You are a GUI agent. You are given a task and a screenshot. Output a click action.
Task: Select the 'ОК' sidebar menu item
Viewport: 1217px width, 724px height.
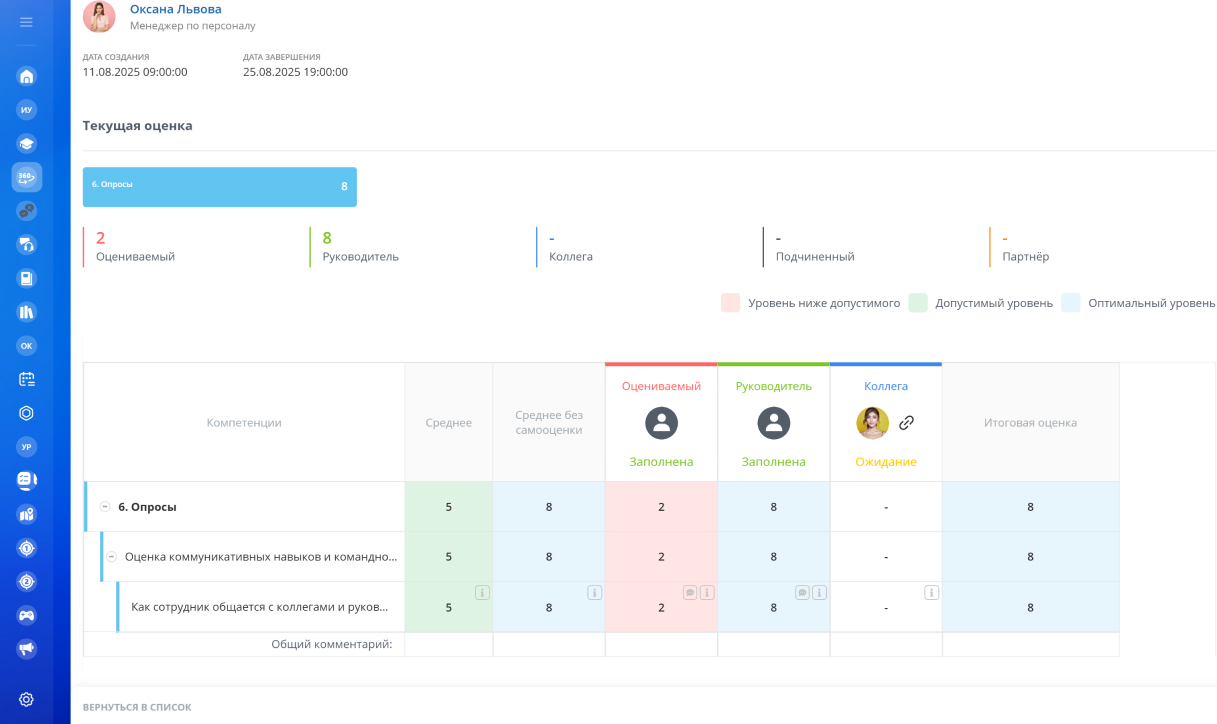coord(27,345)
